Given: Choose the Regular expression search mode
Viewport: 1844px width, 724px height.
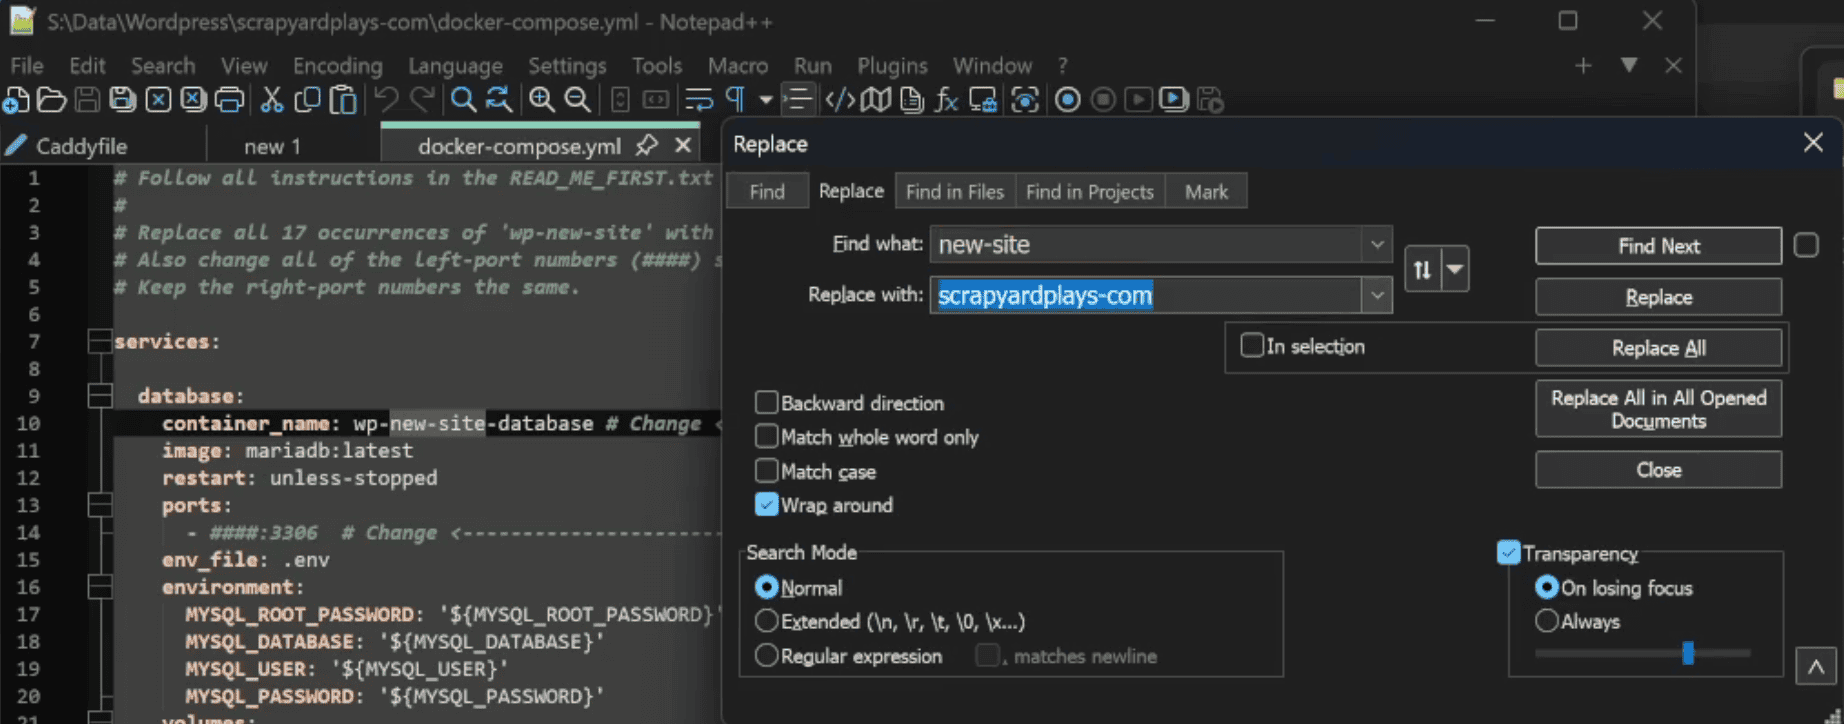Looking at the screenshot, I should click(766, 655).
